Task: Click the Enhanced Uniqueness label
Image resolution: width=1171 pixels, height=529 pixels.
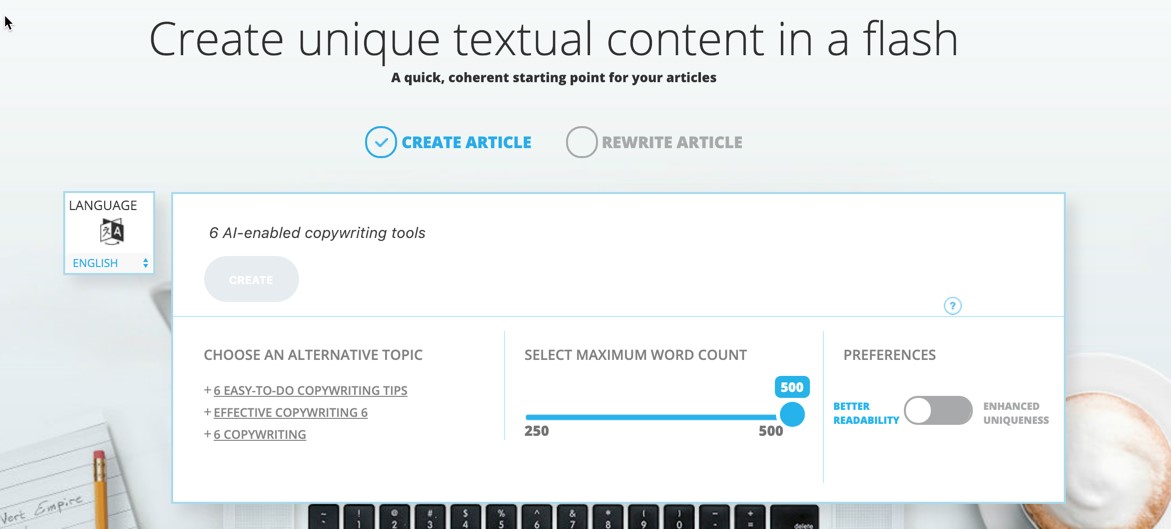Action: pos(1016,413)
